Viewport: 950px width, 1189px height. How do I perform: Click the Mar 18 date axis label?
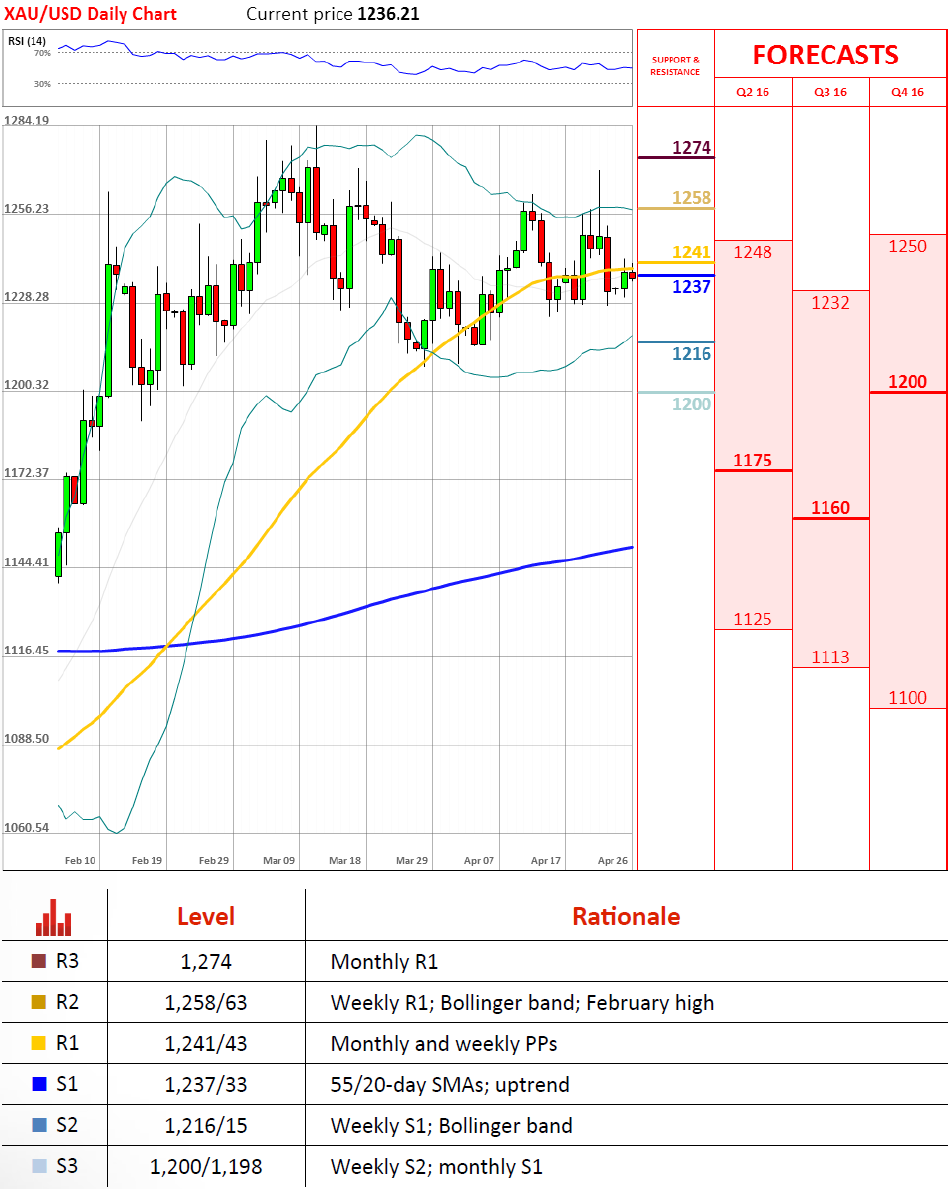[345, 861]
